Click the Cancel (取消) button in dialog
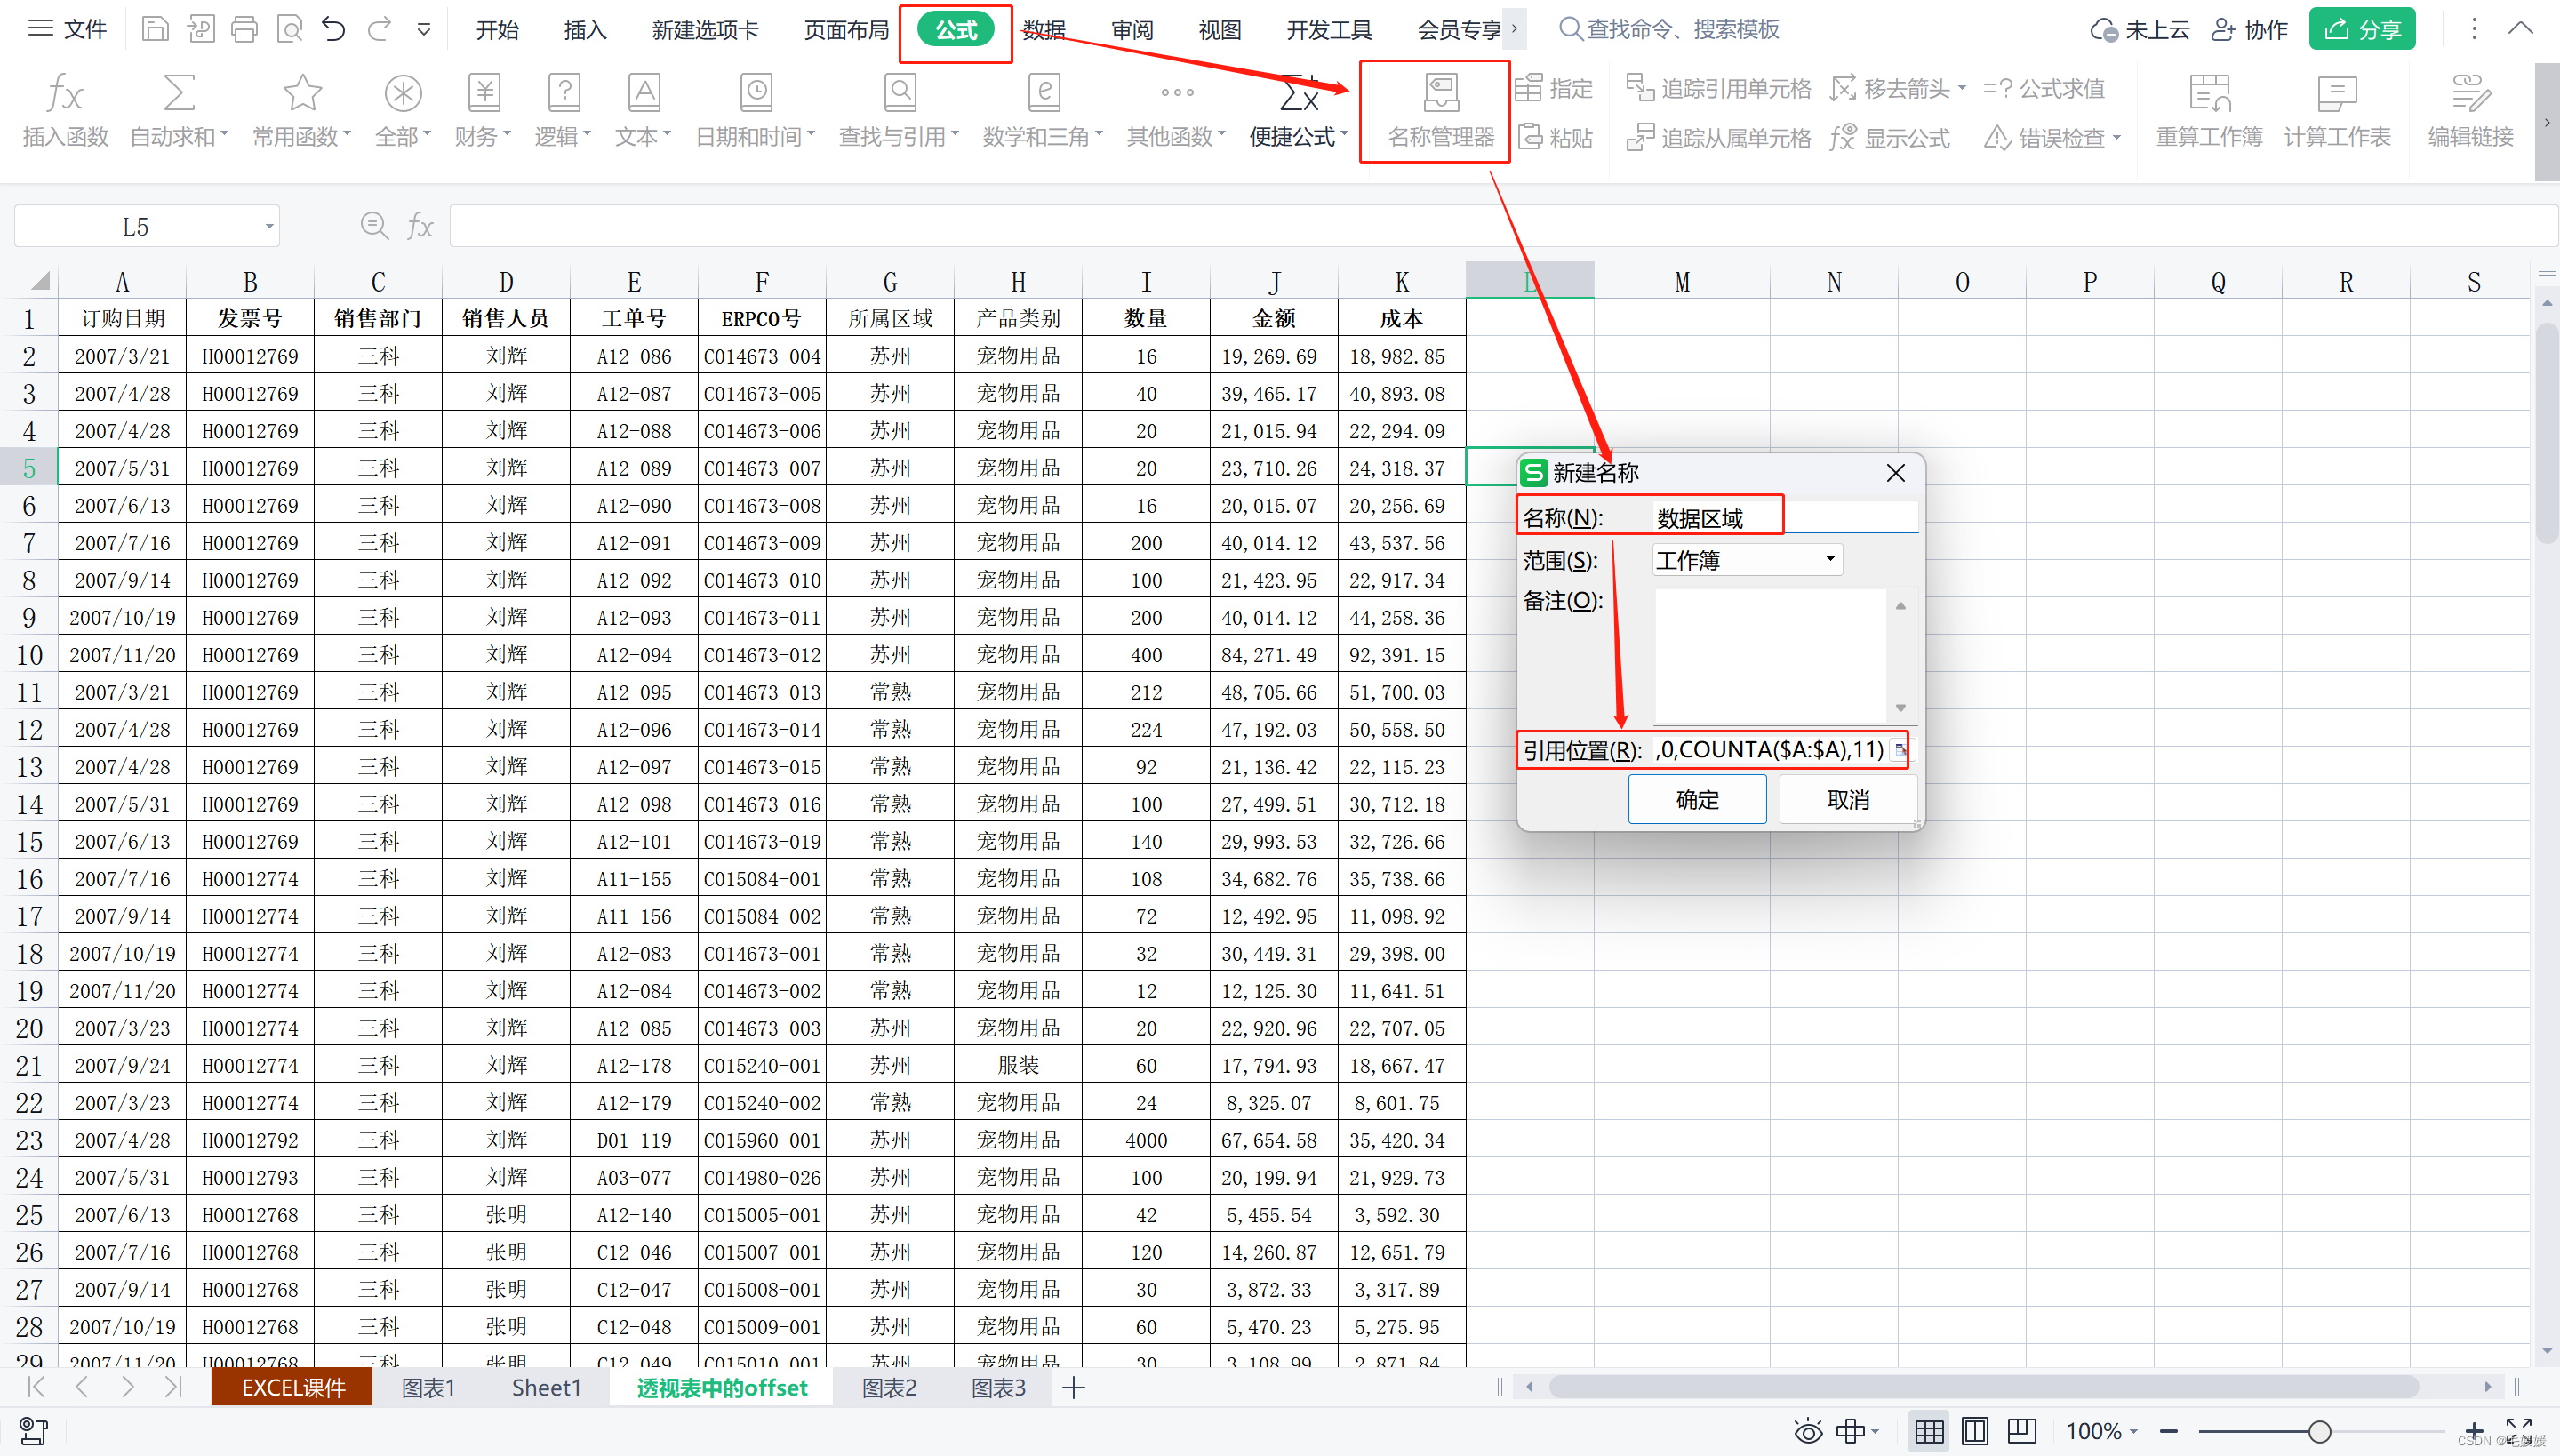Image resolution: width=2560 pixels, height=1456 pixels. (1847, 800)
